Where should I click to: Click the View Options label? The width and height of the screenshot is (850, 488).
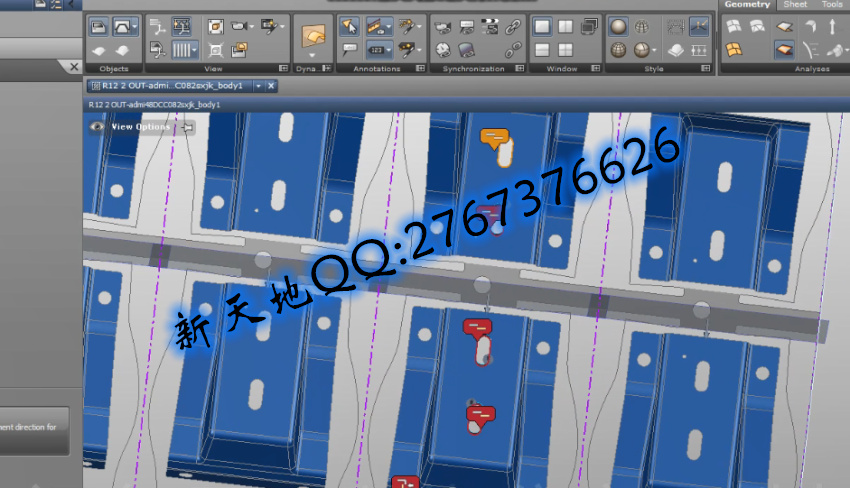pyautogui.click(x=140, y=127)
